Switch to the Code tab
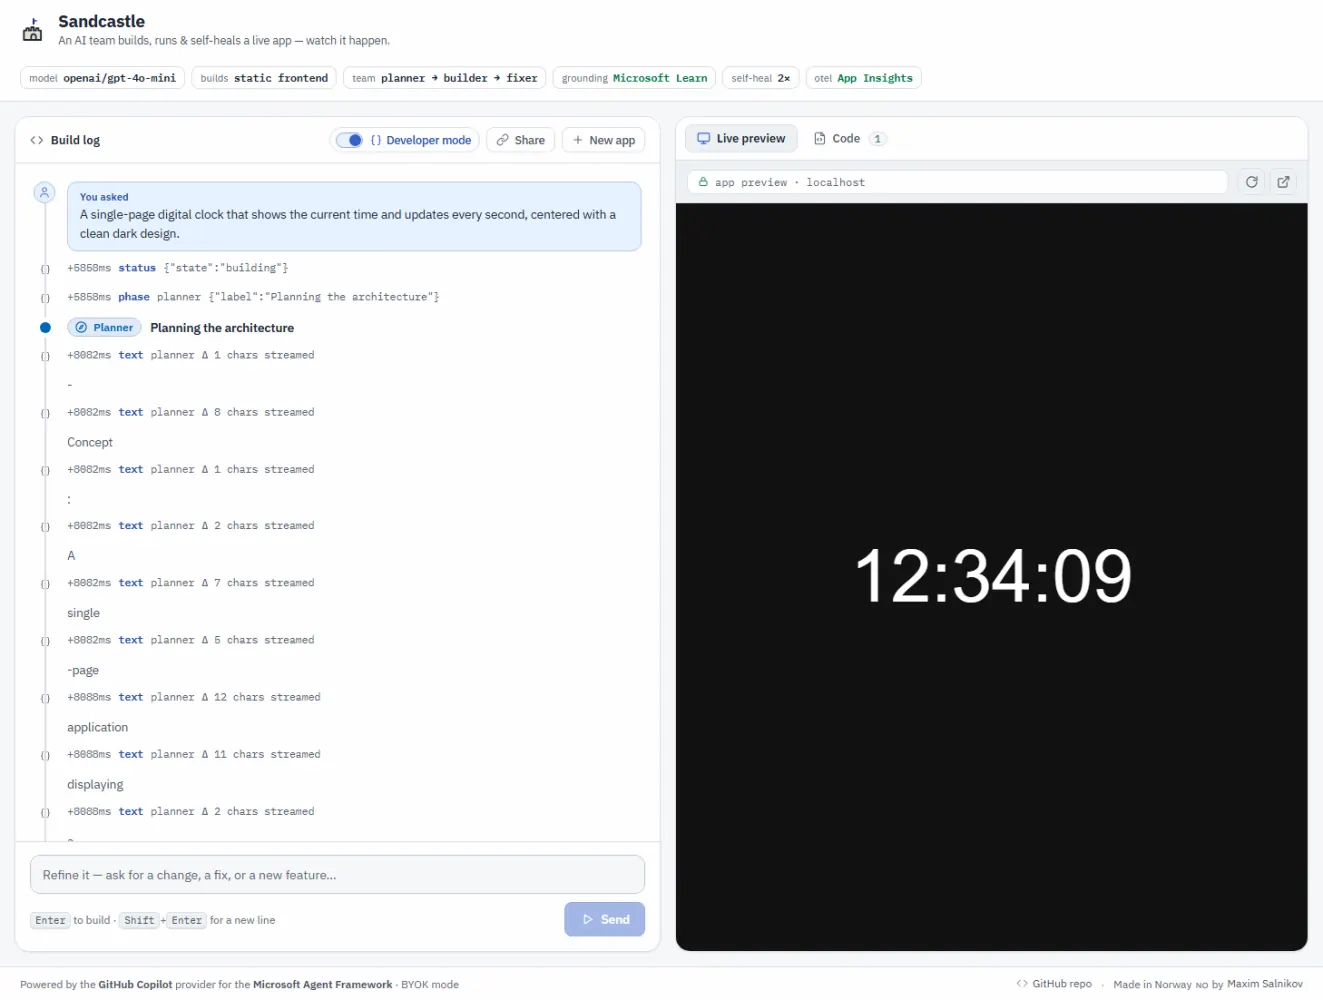Screen dimensions: 1323x1000 point(848,139)
